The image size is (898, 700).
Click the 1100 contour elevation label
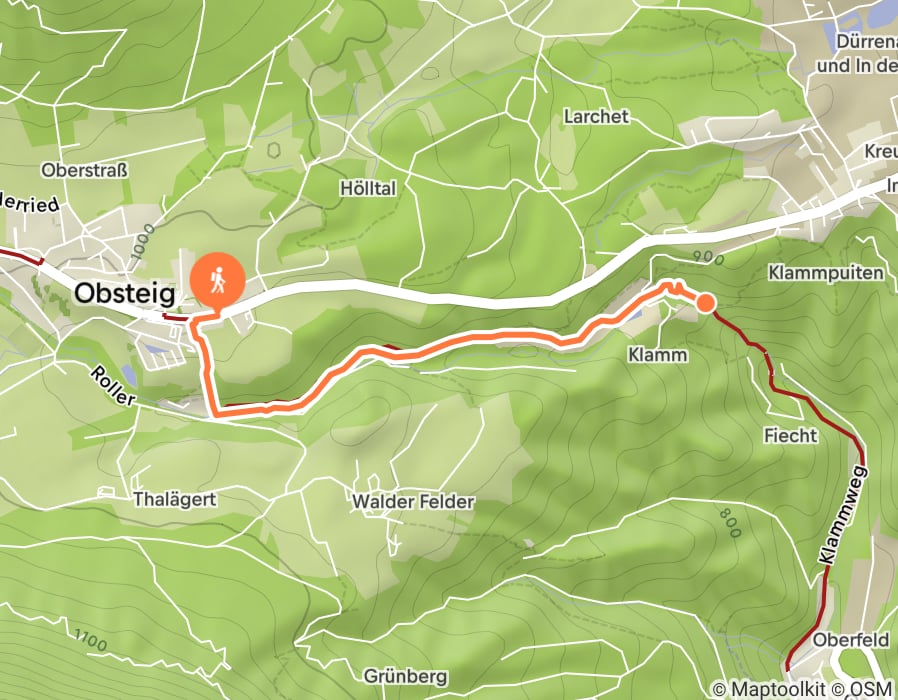tap(90, 640)
